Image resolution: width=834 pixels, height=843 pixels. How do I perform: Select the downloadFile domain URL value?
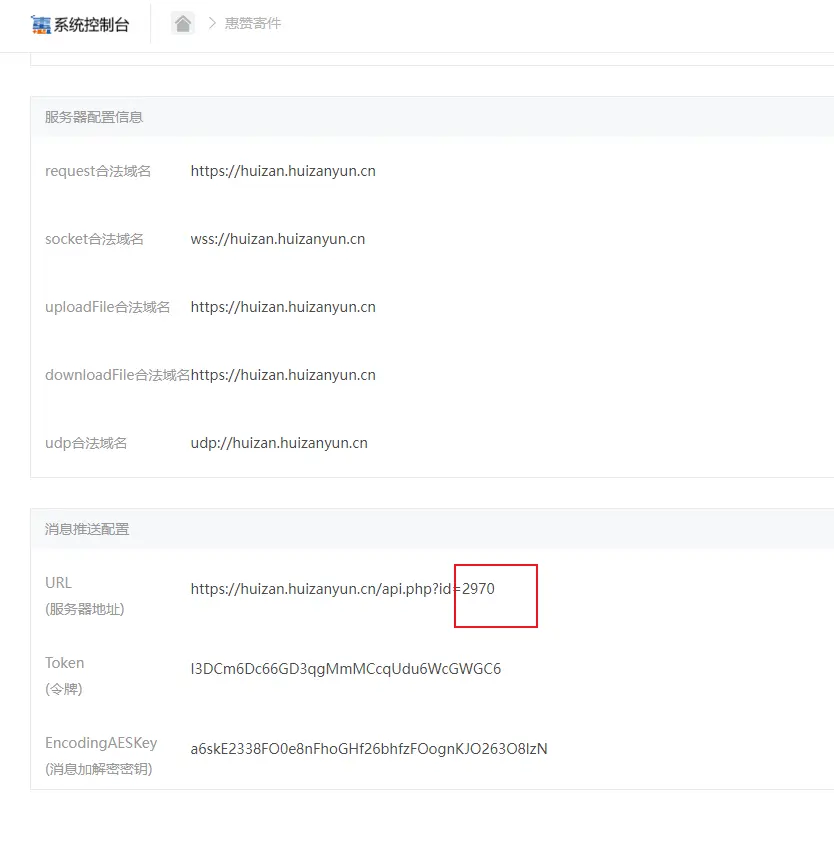[x=283, y=375]
